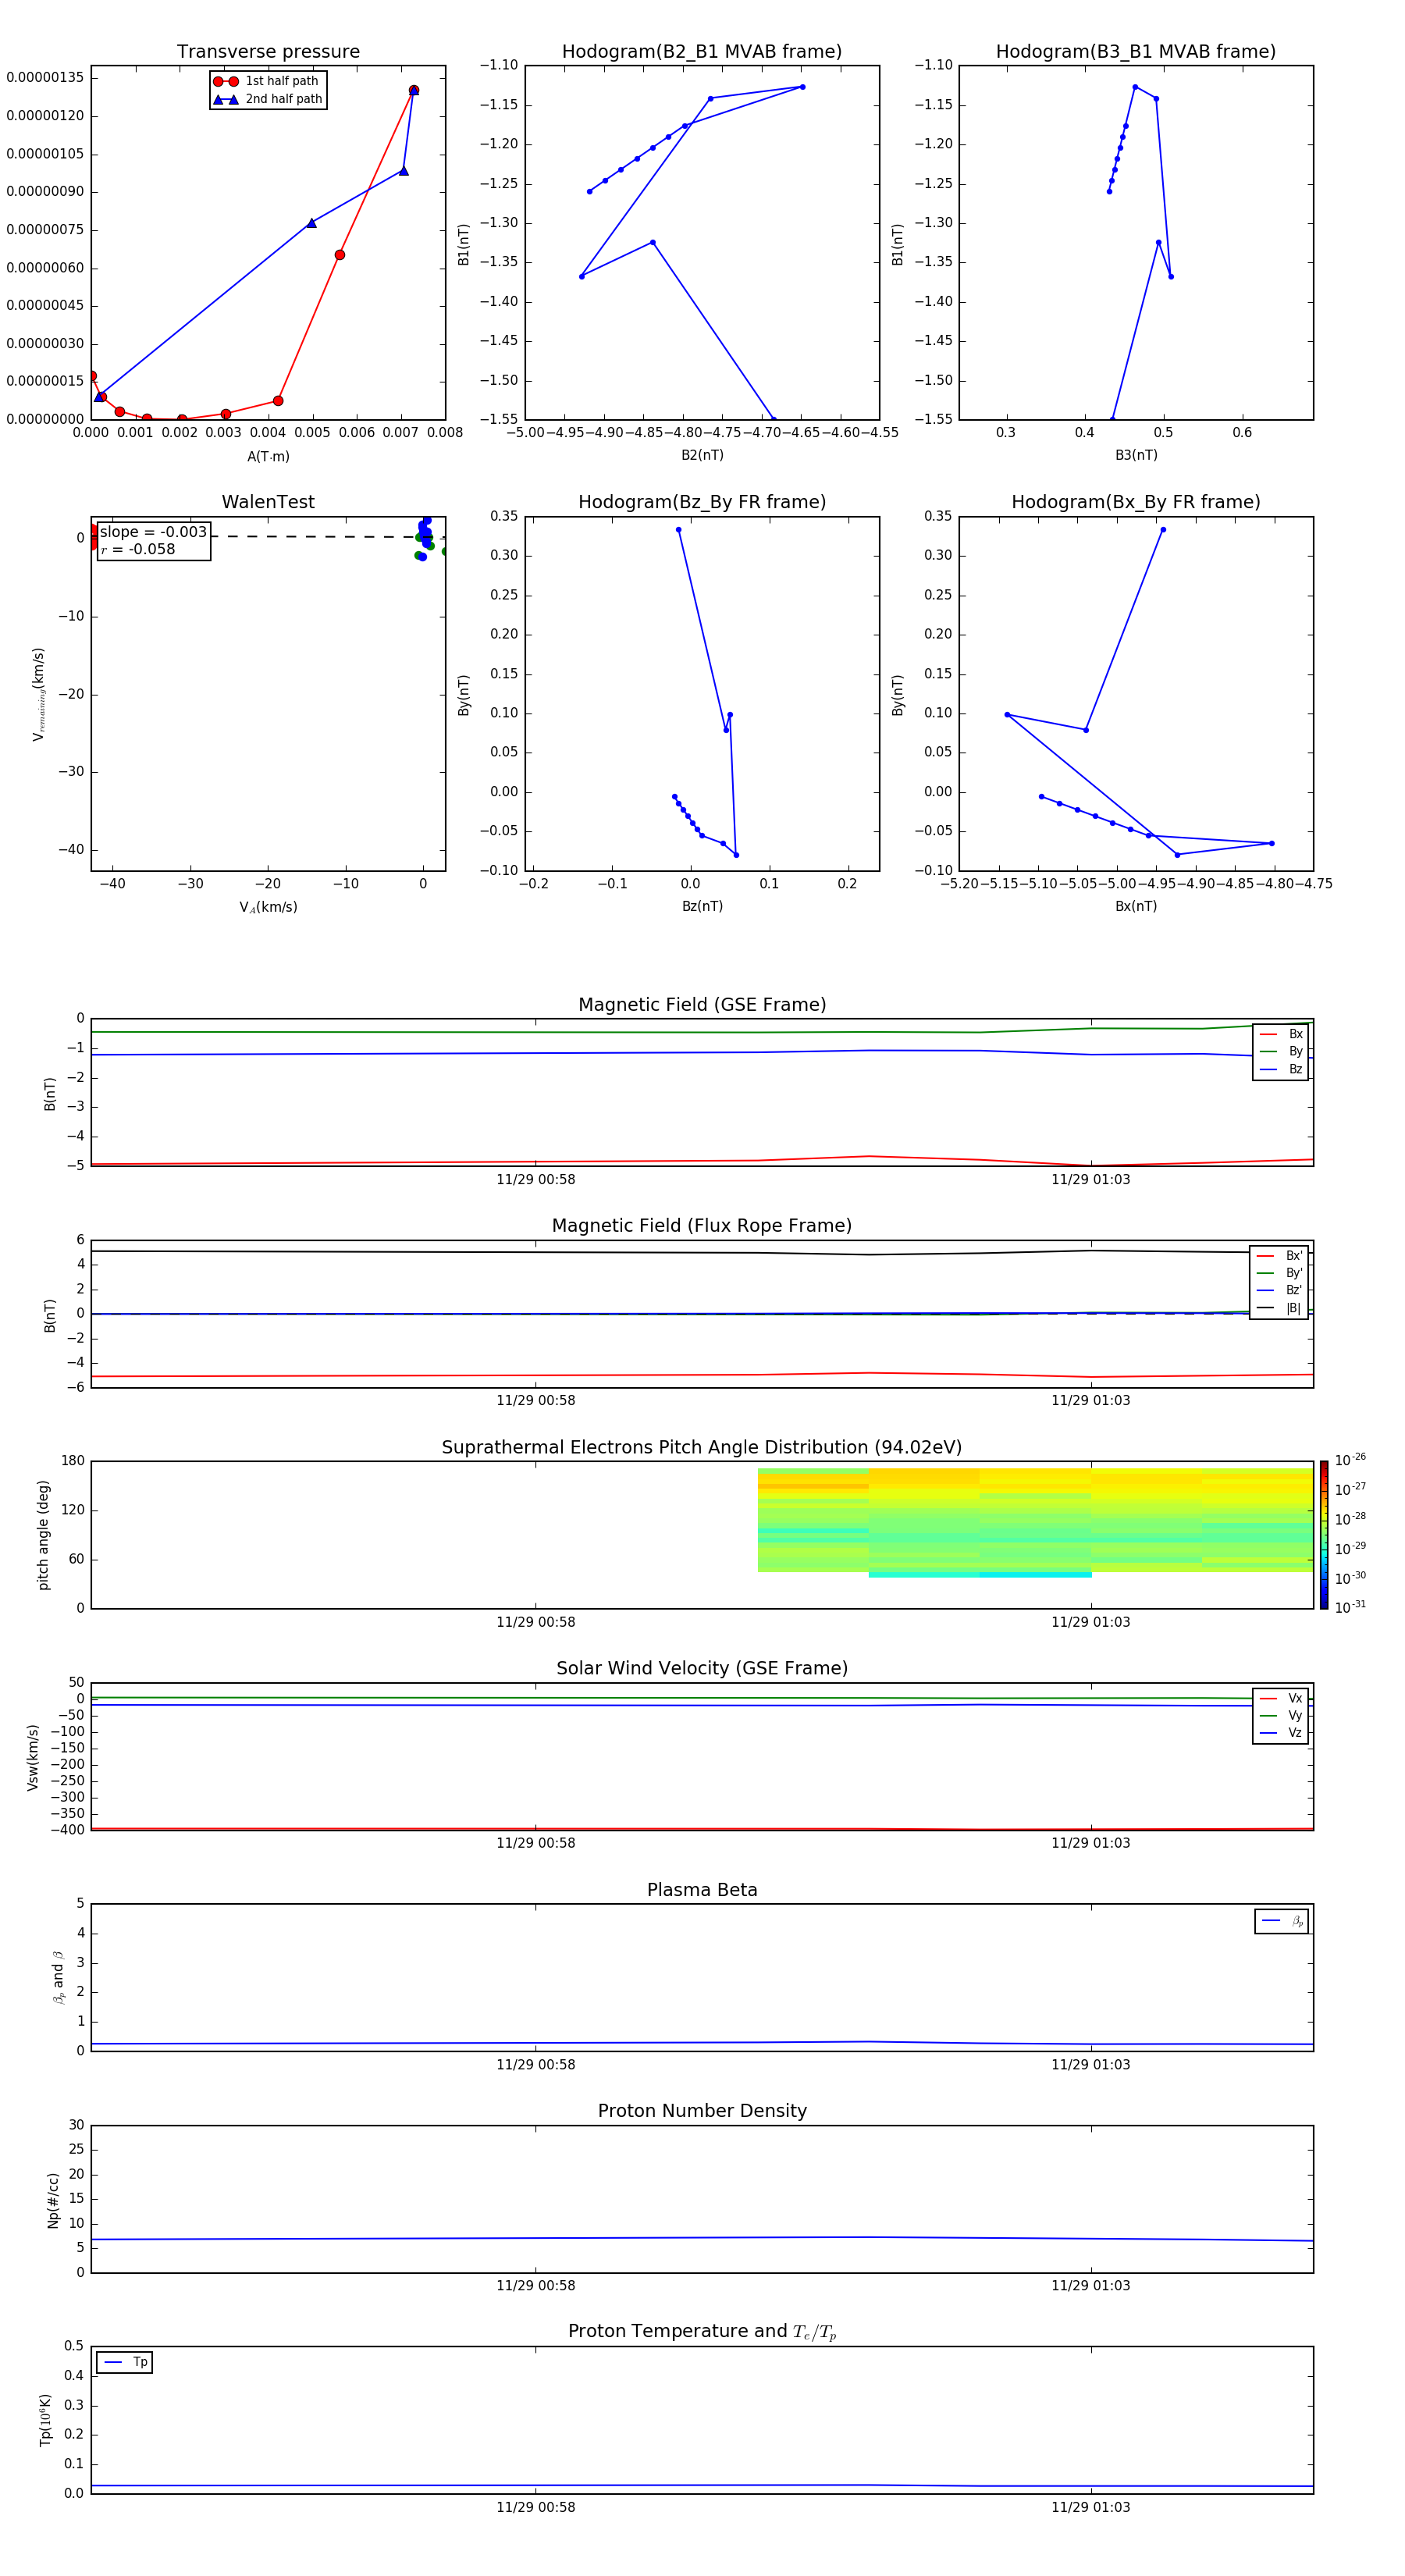Click the 'Bx(nT)' x-axis label
Screen dimensions: 1405x2576
point(1136,906)
